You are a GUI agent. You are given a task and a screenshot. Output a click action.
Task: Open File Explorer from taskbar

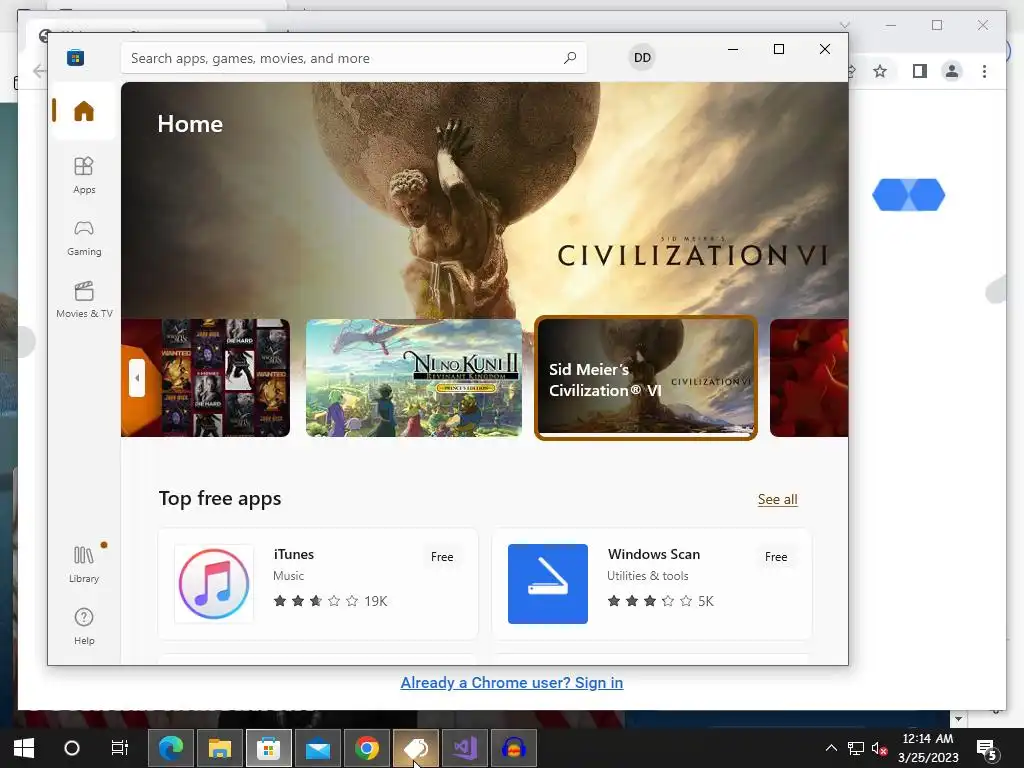[x=220, y=748]
